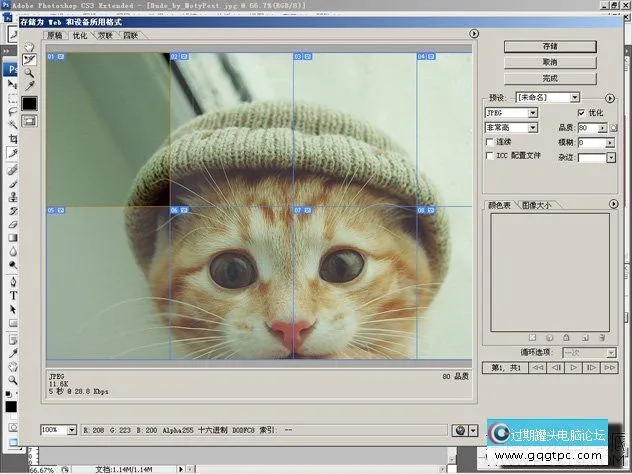Select the Dodge tool
Image resolution: width=632 pixels, height=474 pixels.
[12, 265]
